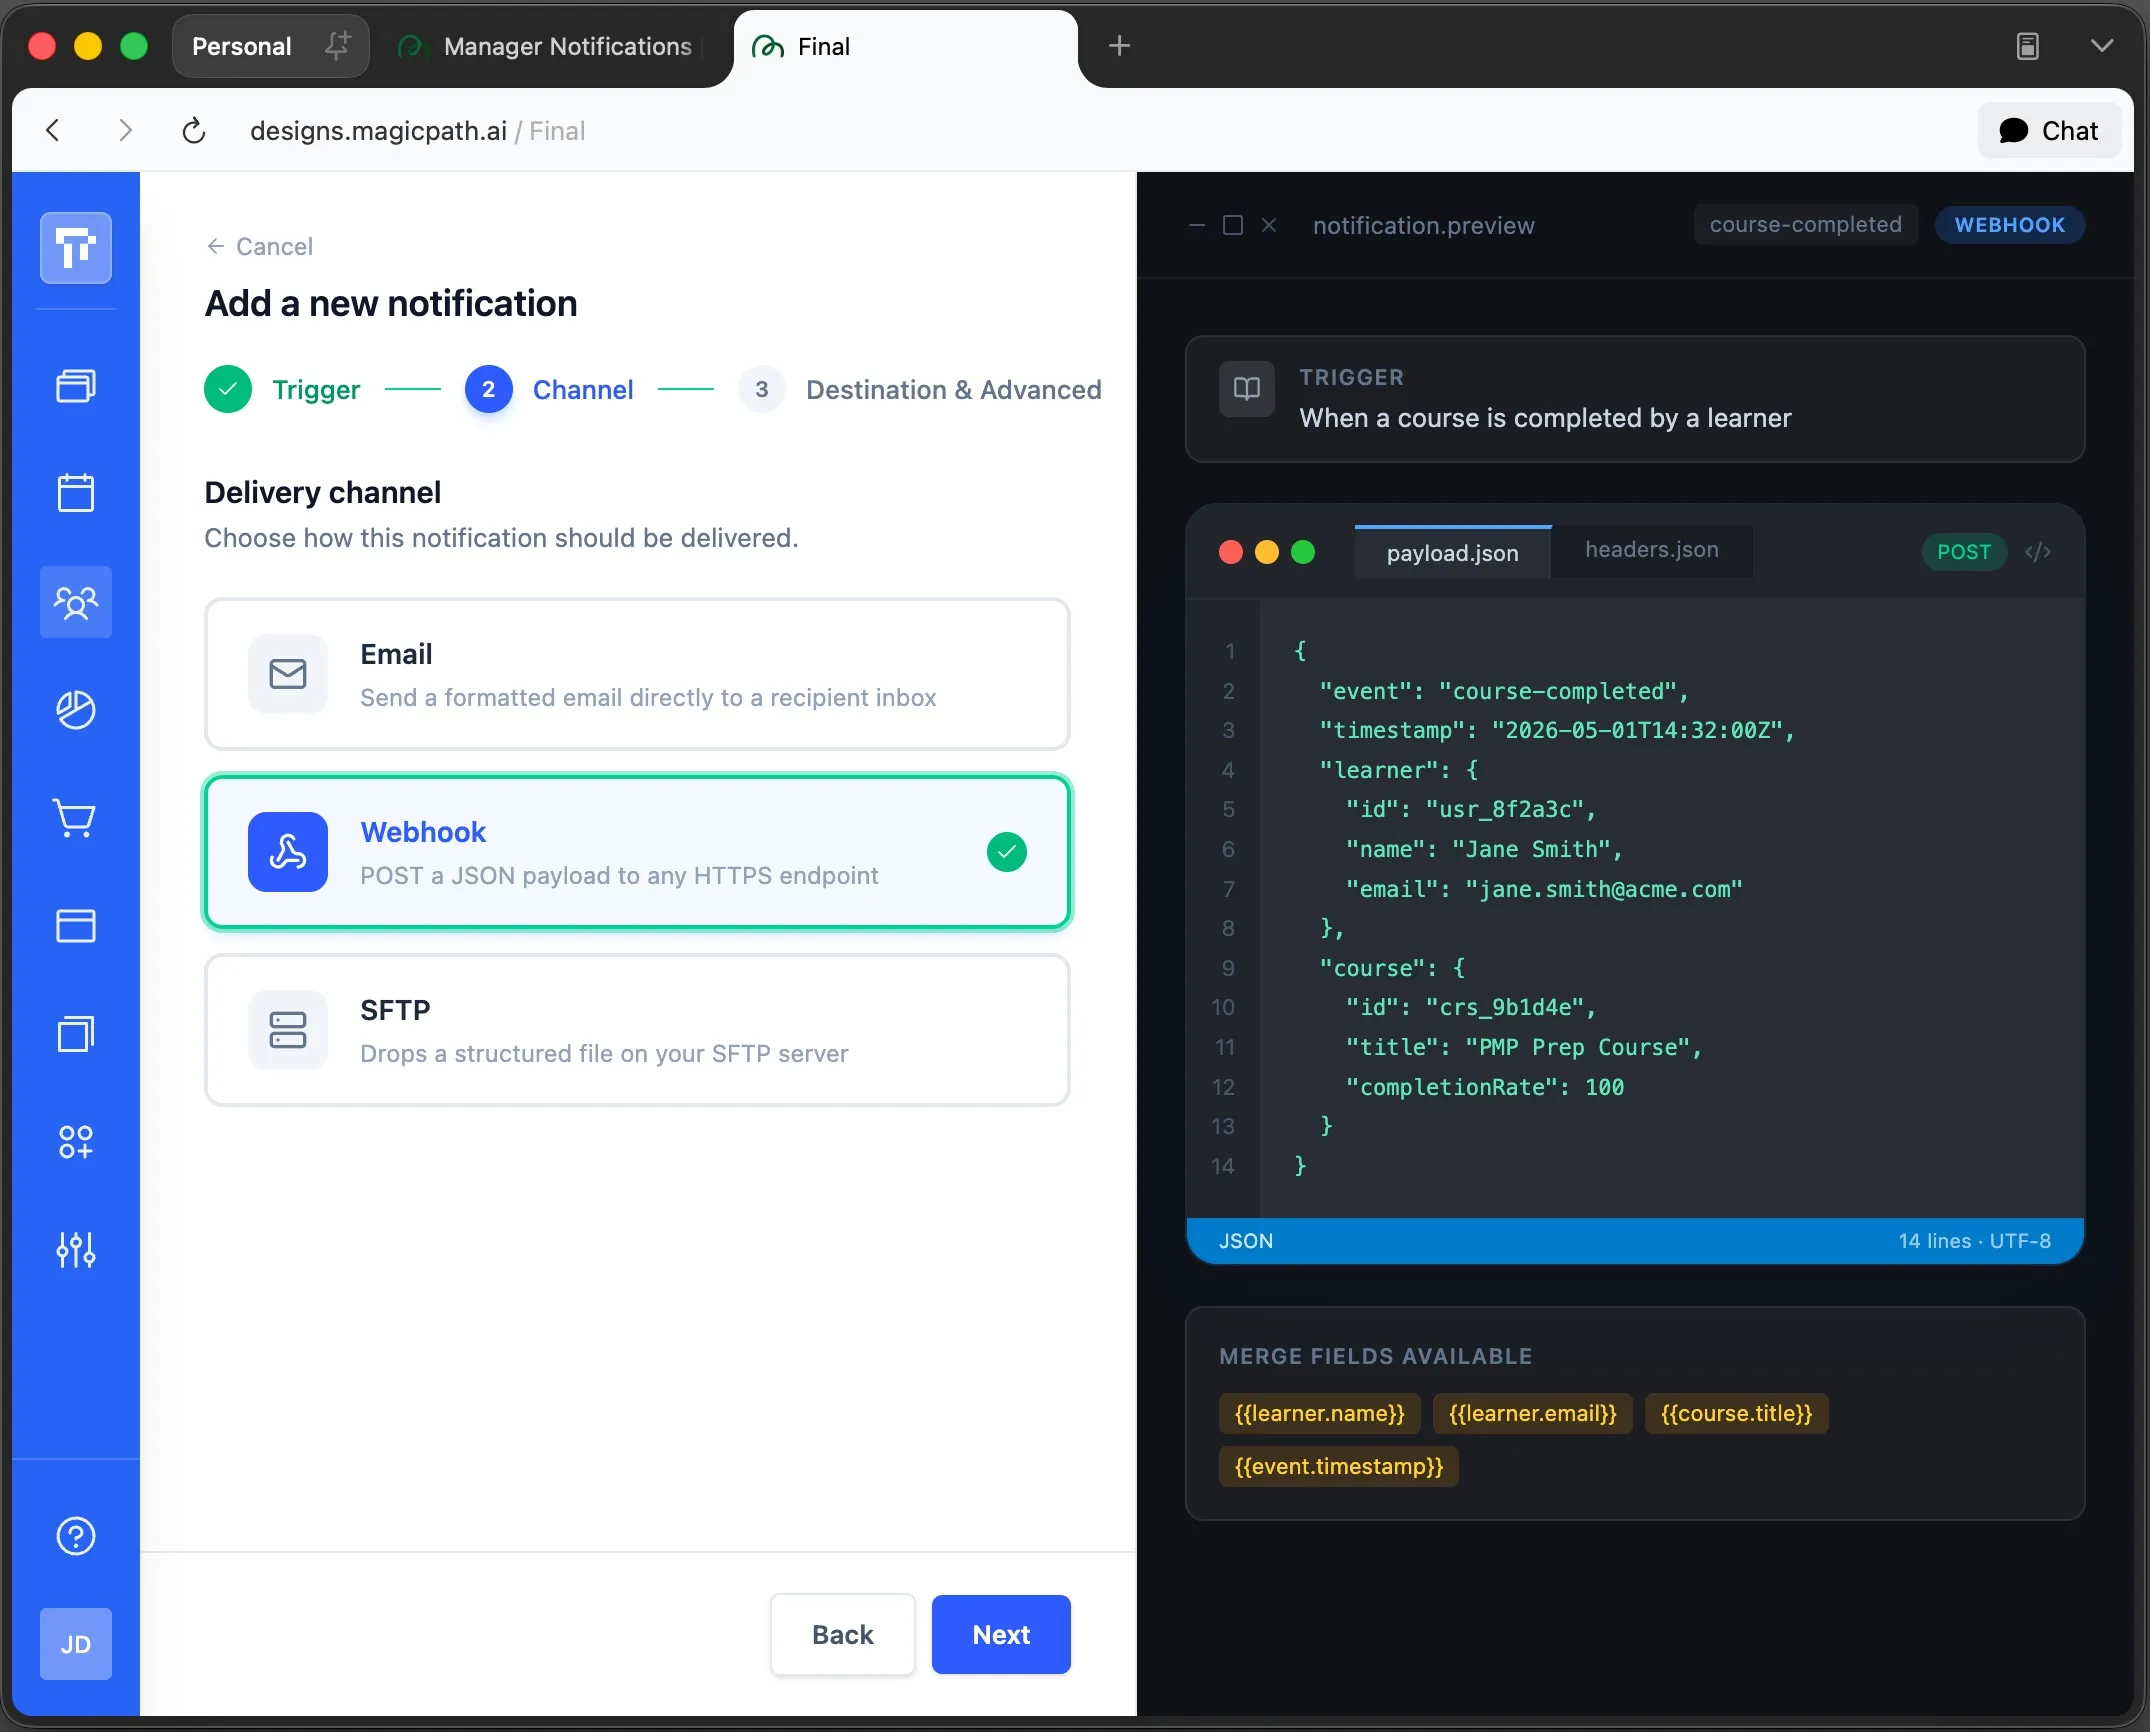The image size is (2150, 1732).
Task: Click "14 lines · UTF-8" status text
Action: pos(1974,1241)
